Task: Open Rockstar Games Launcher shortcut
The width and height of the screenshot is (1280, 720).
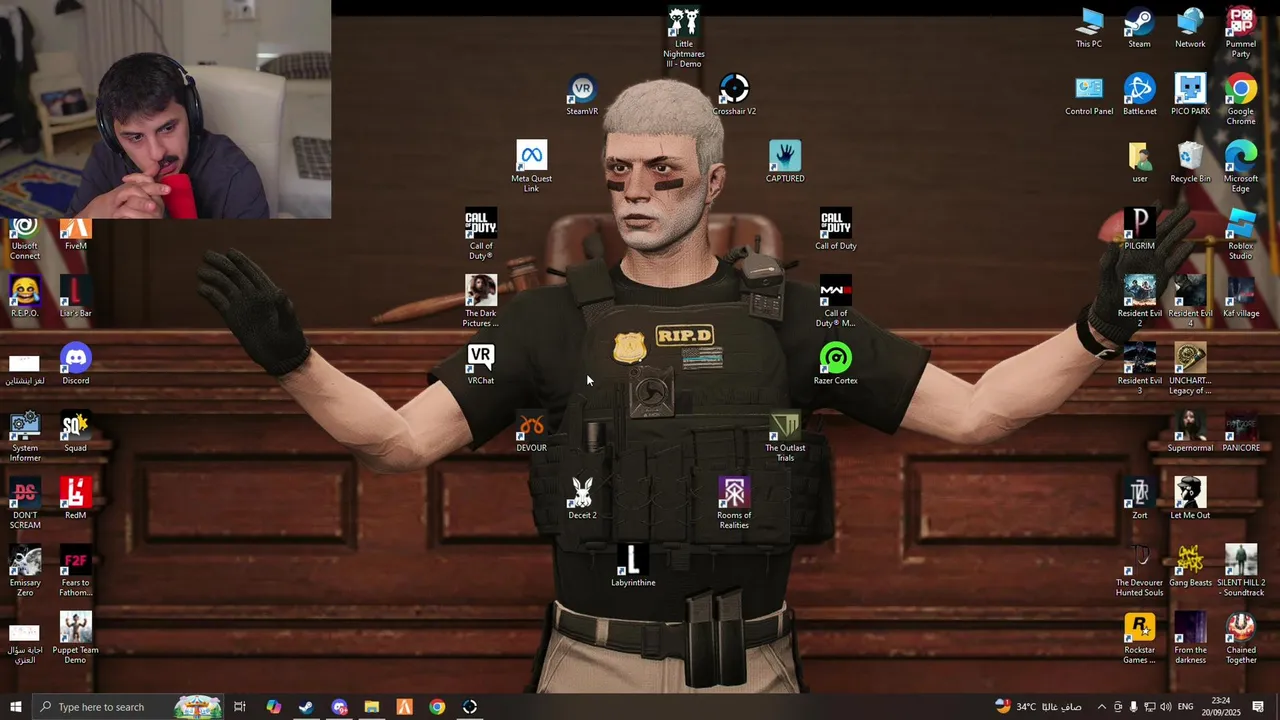Action: 1139,637
